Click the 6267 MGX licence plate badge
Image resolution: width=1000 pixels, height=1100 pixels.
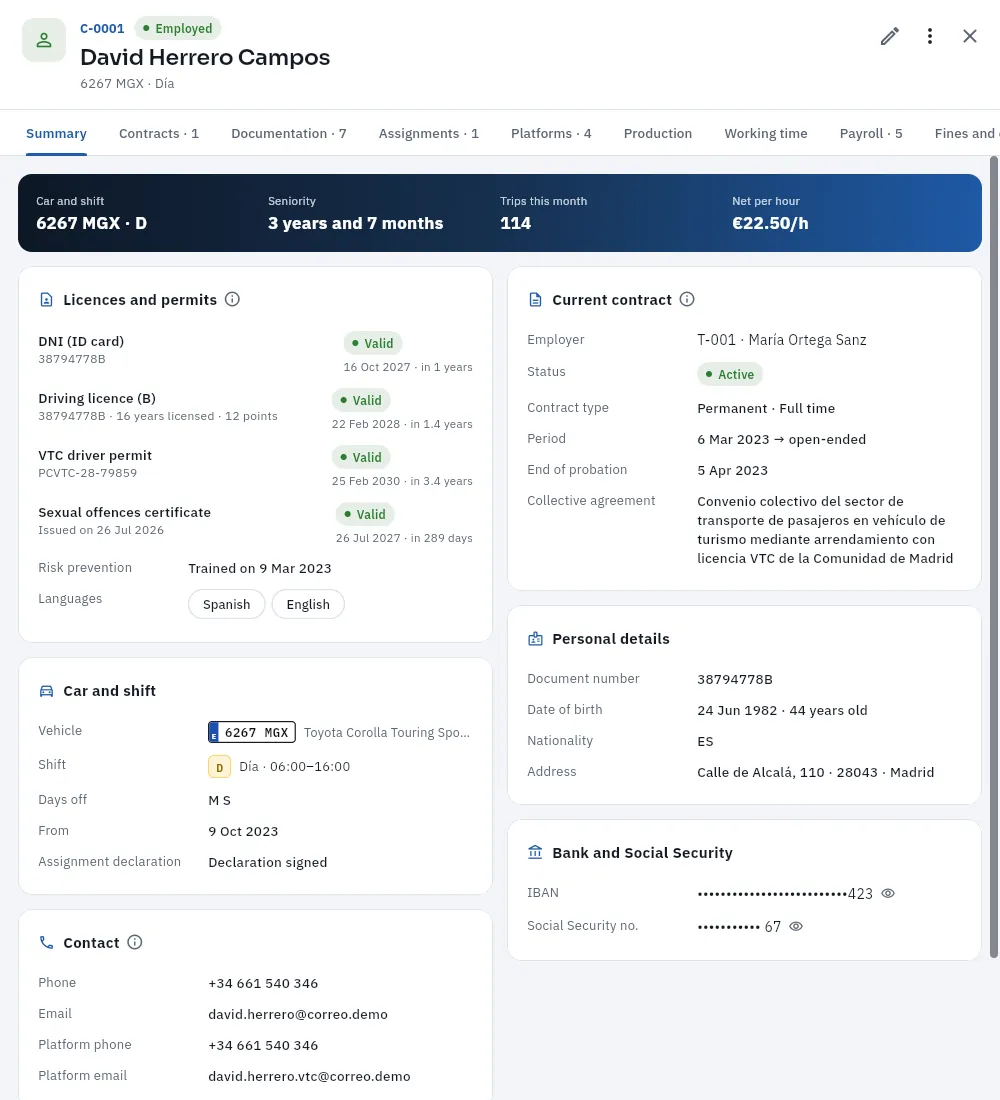click(252, 732)
